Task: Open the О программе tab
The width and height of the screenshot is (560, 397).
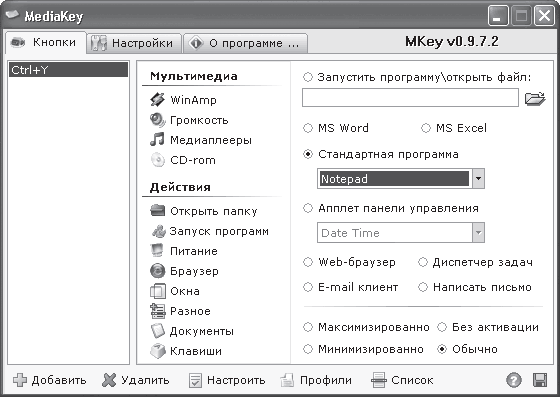Action: pyautogui.click(x=245, y=43)
